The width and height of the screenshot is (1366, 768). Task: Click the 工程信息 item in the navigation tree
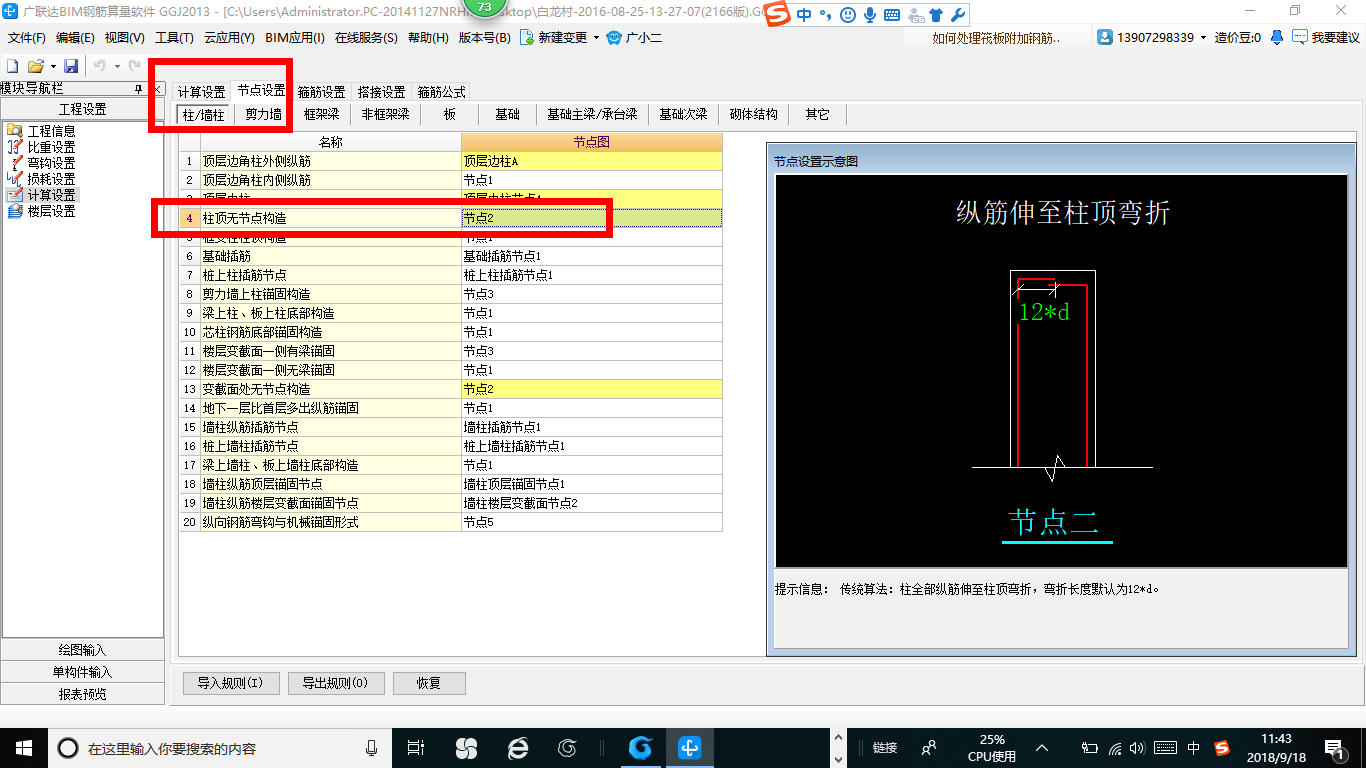[51, 131]
